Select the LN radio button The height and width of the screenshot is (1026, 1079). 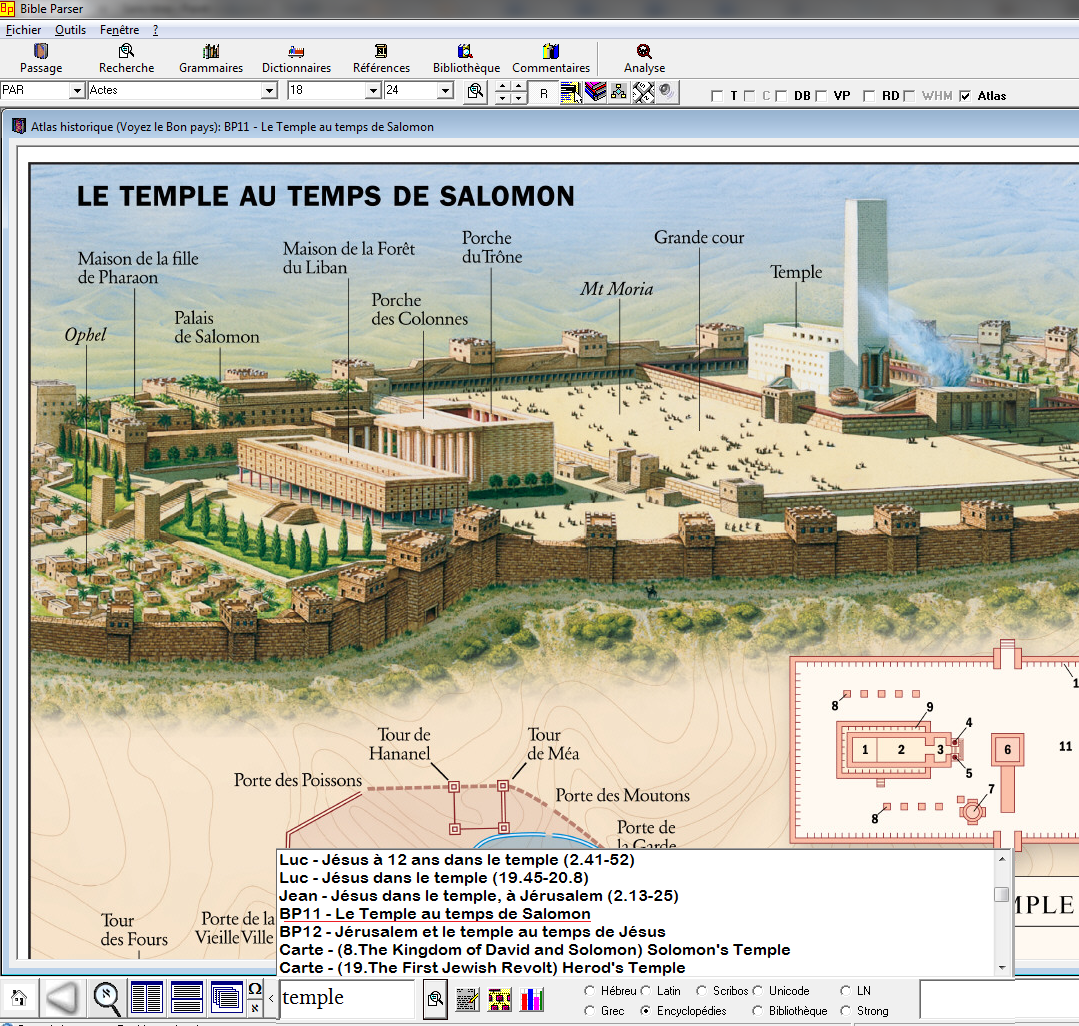846,991
